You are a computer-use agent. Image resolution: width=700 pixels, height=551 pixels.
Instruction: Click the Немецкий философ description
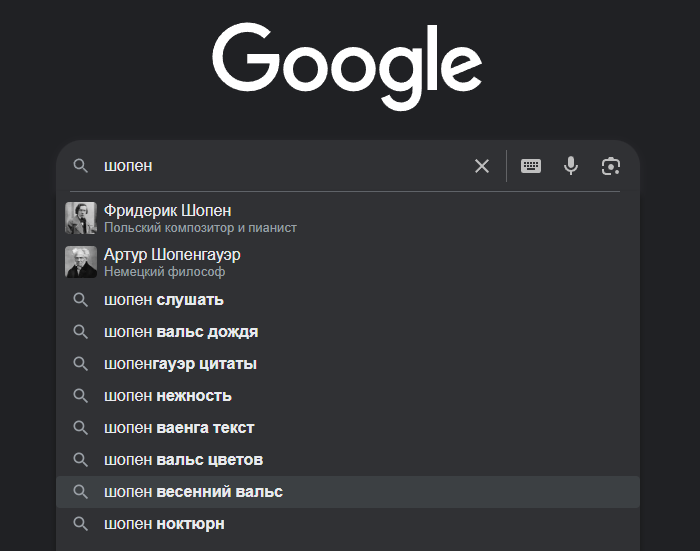point(164,271)
